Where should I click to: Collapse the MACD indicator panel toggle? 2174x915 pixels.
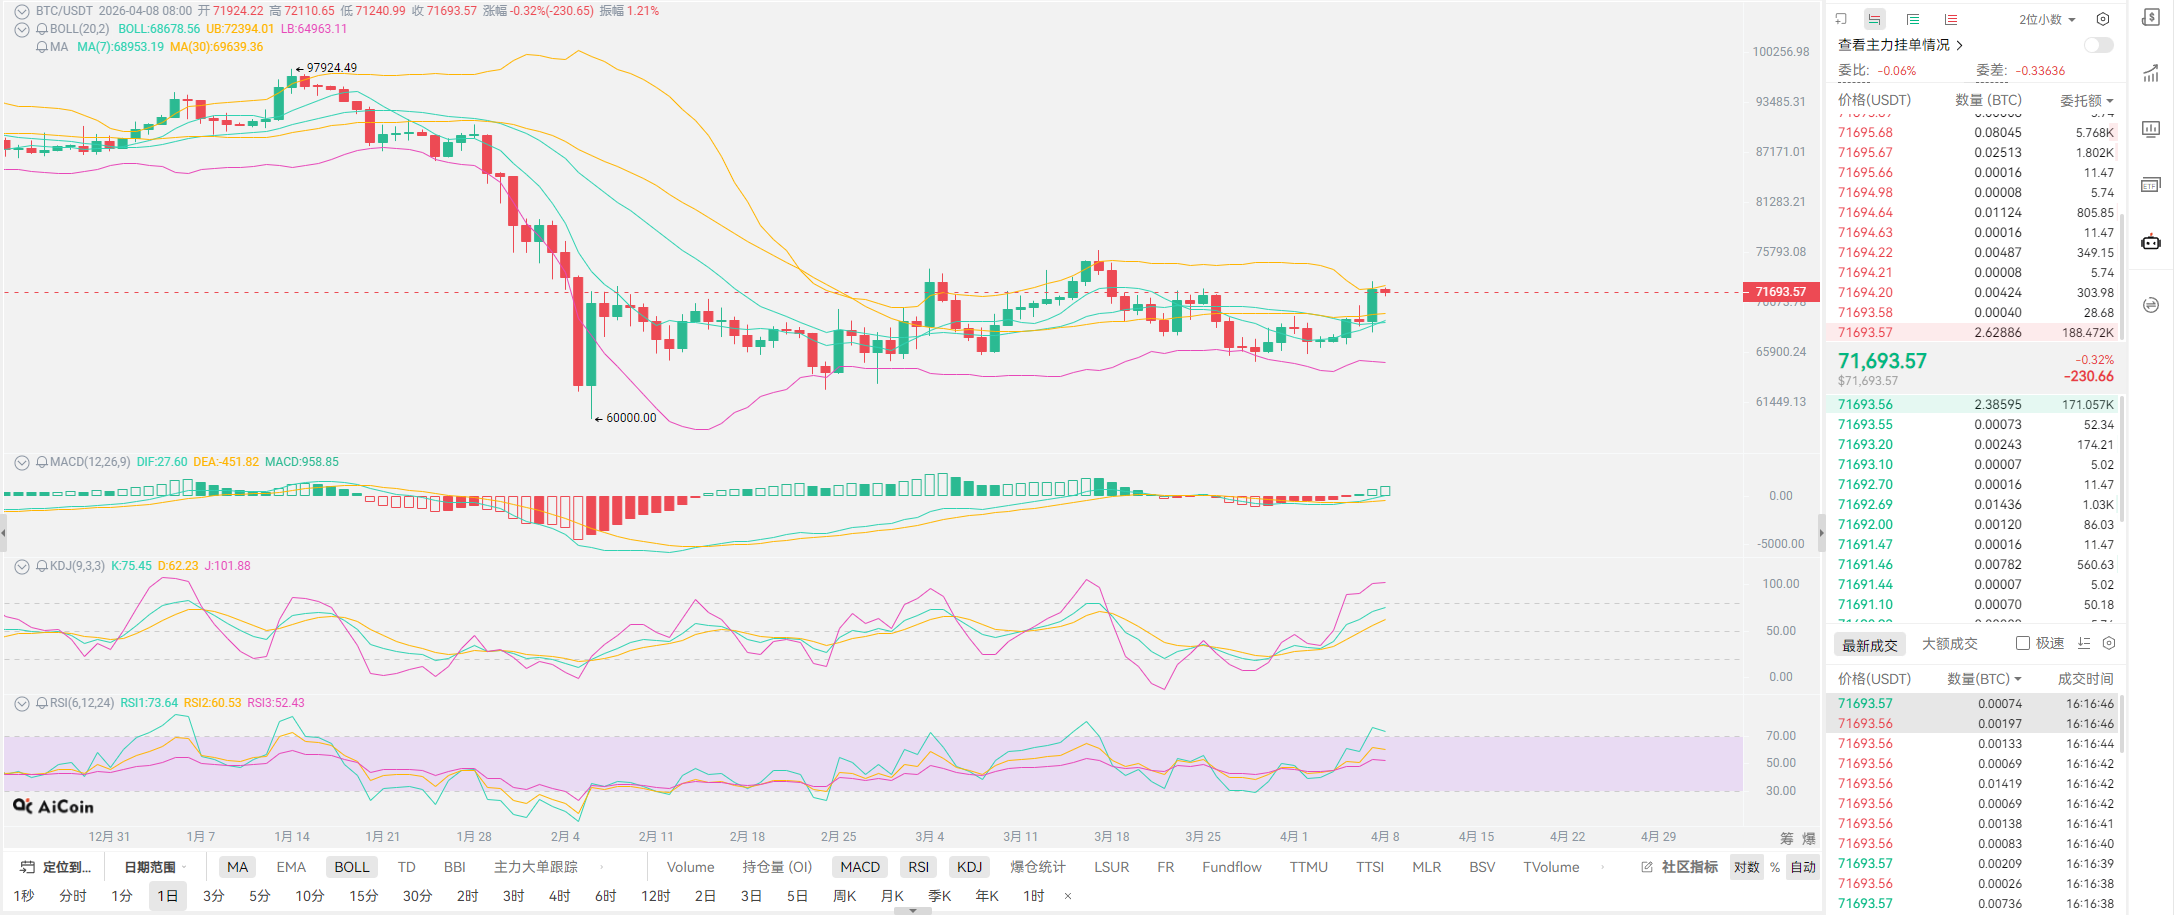(x=21, y=462)
